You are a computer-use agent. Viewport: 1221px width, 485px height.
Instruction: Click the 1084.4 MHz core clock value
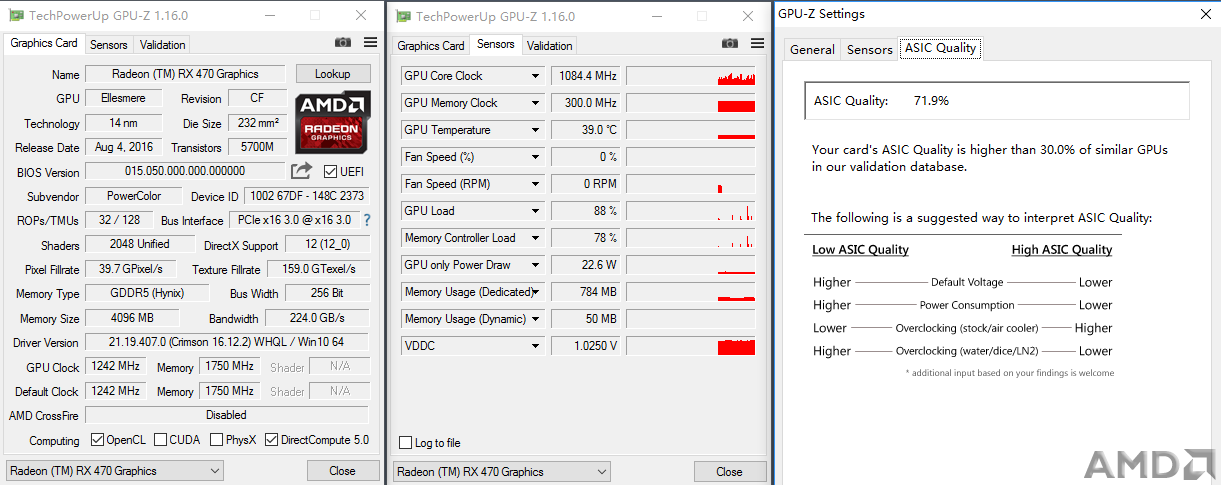coord(585,76)
